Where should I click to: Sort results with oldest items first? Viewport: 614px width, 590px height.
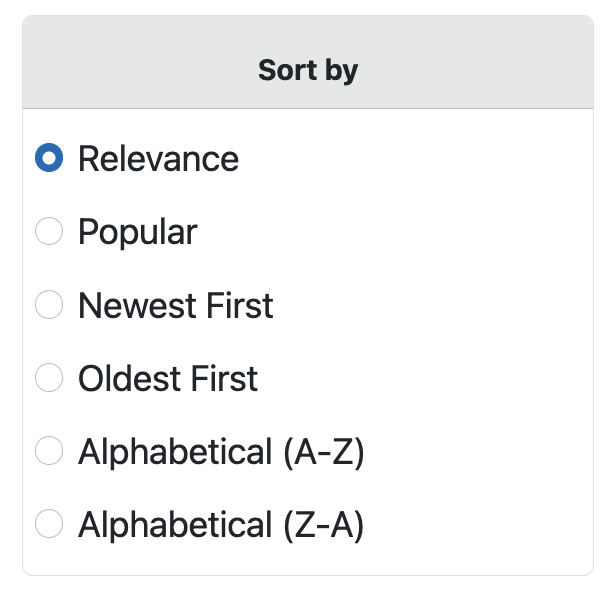tap(49, 378)
